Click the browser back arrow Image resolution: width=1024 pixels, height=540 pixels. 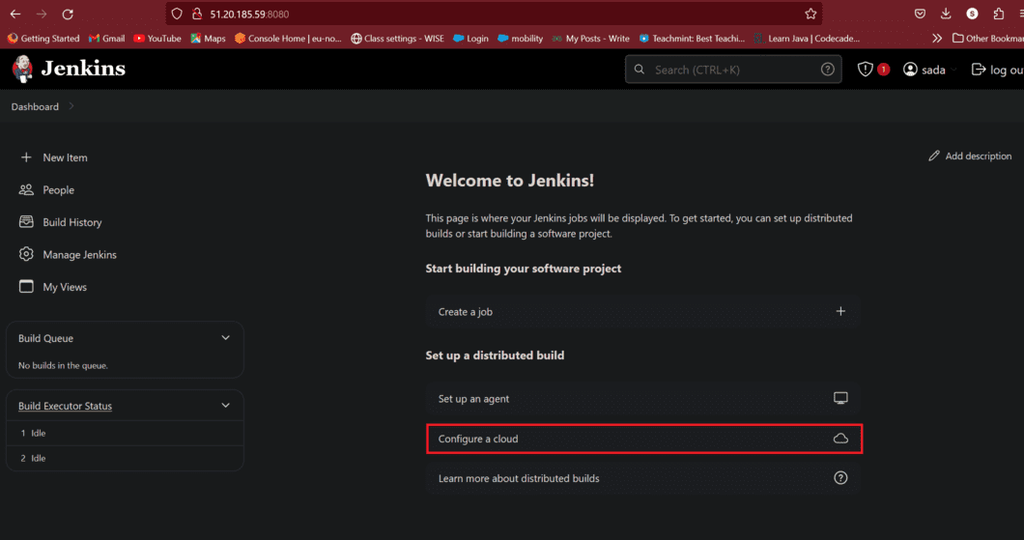point(15,14)
